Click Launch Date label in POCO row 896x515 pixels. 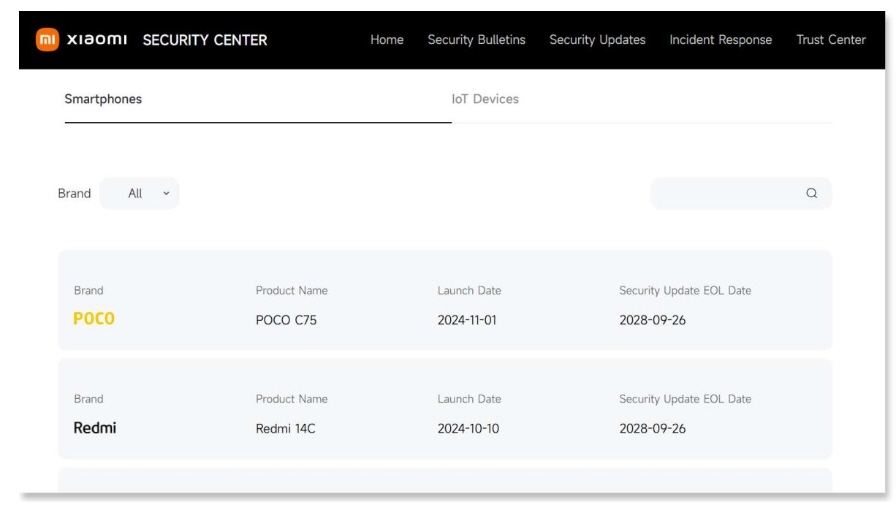tap(469, 290)
